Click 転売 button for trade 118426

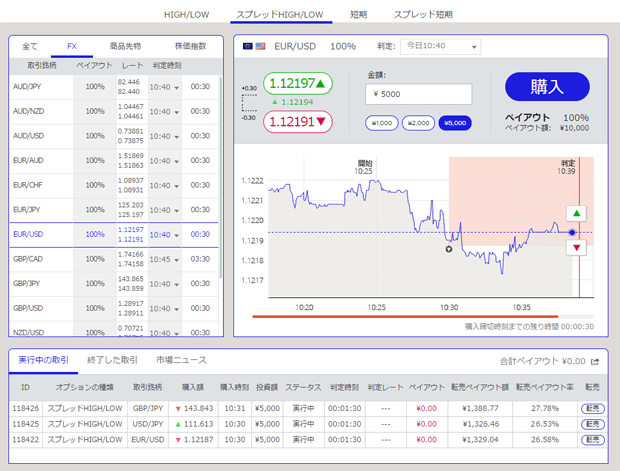(593, 409)
